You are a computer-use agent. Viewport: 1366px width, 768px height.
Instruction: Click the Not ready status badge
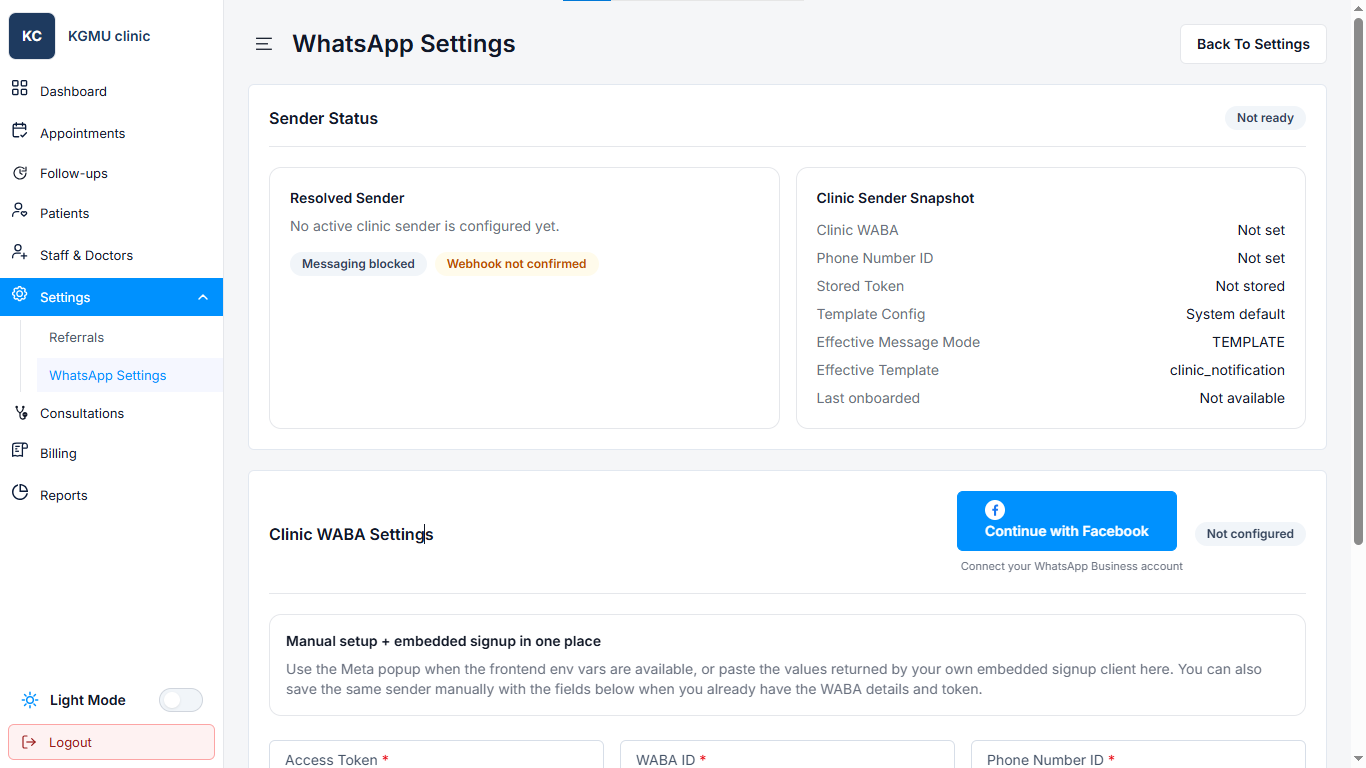coord(1265,118)
